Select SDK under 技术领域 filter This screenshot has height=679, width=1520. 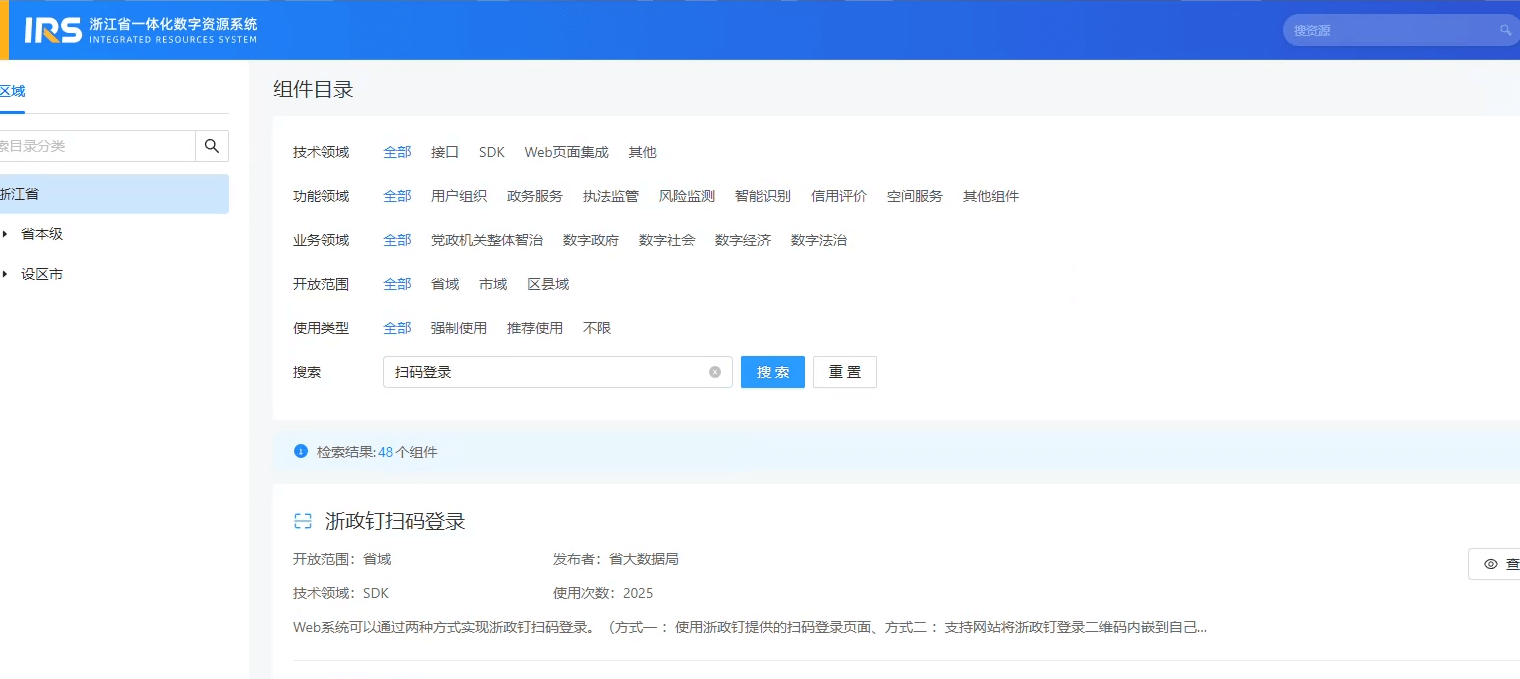[491, 152]
